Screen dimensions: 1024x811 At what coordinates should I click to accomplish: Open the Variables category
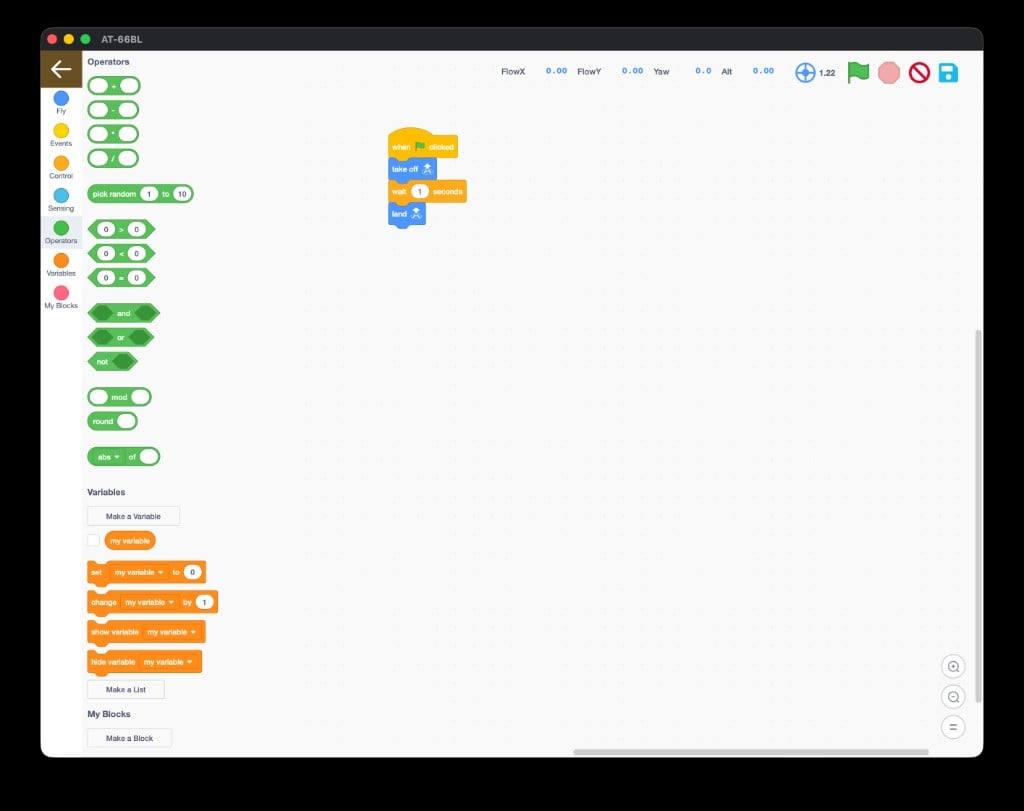click(61, 265)
